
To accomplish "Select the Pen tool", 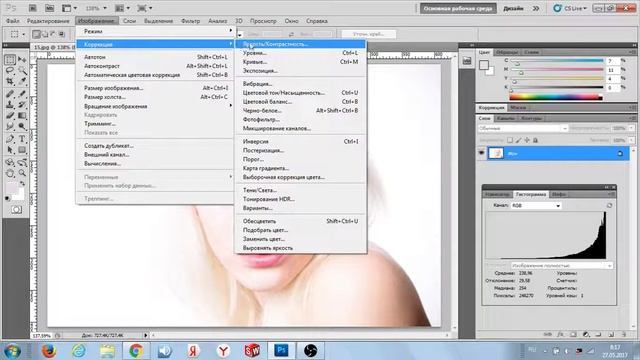I will (x=10, y=139).
